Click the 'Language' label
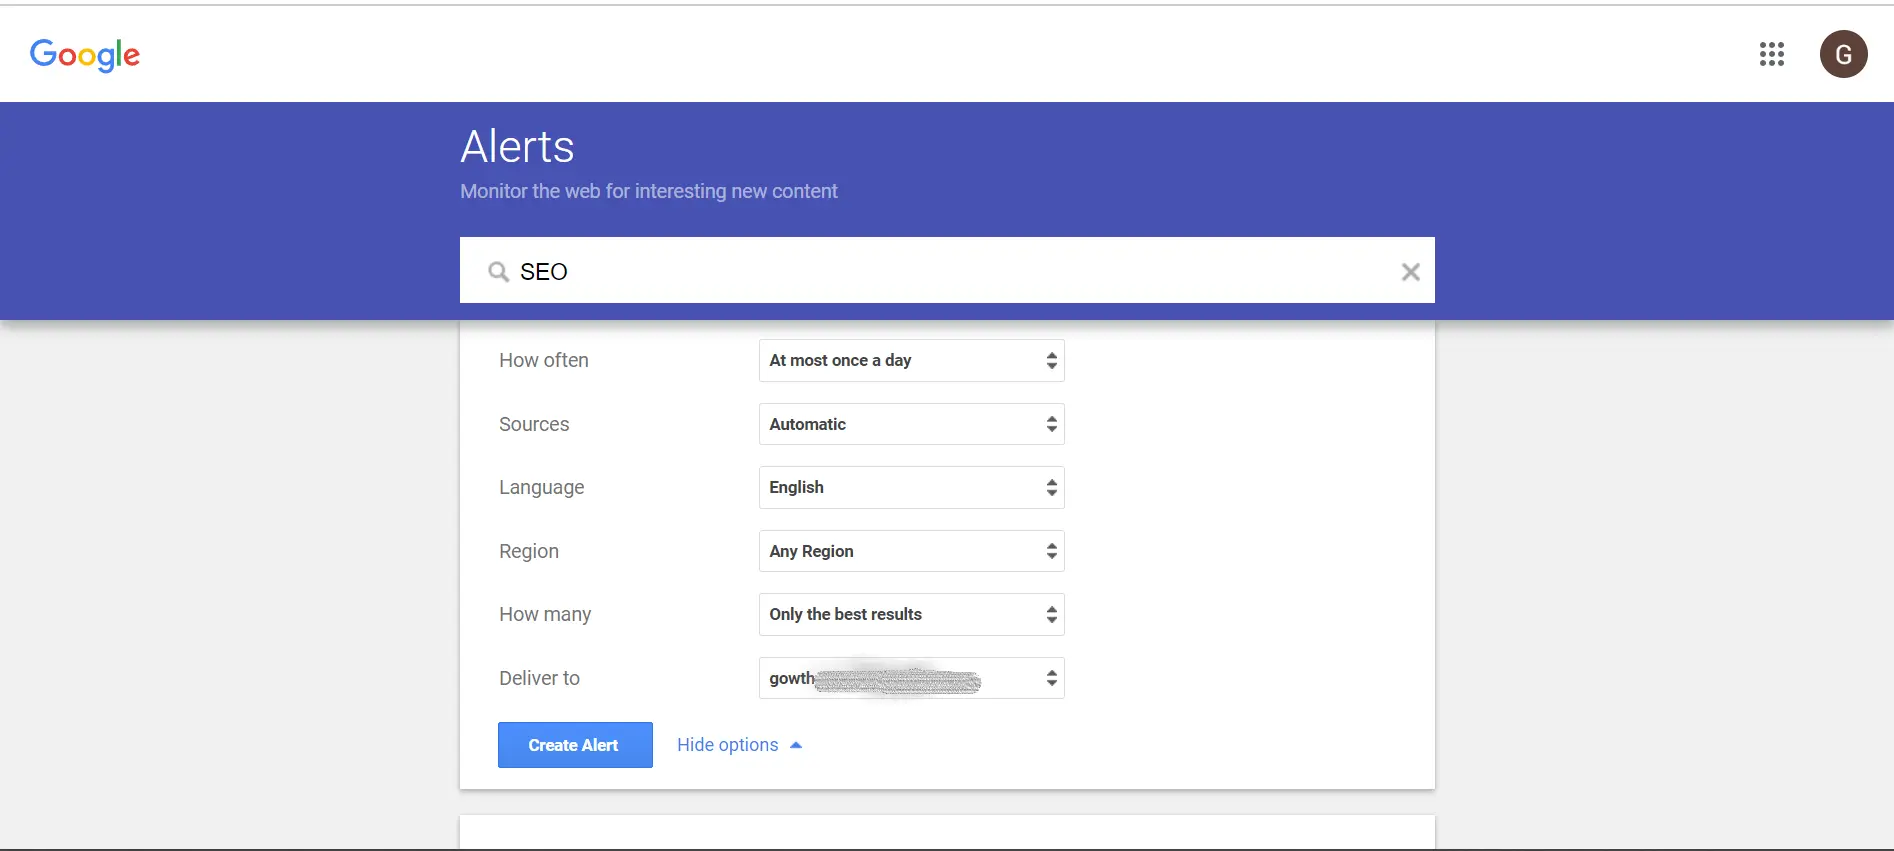The width and height of the screenshot is (1894, 851). [x=542, y=488]
